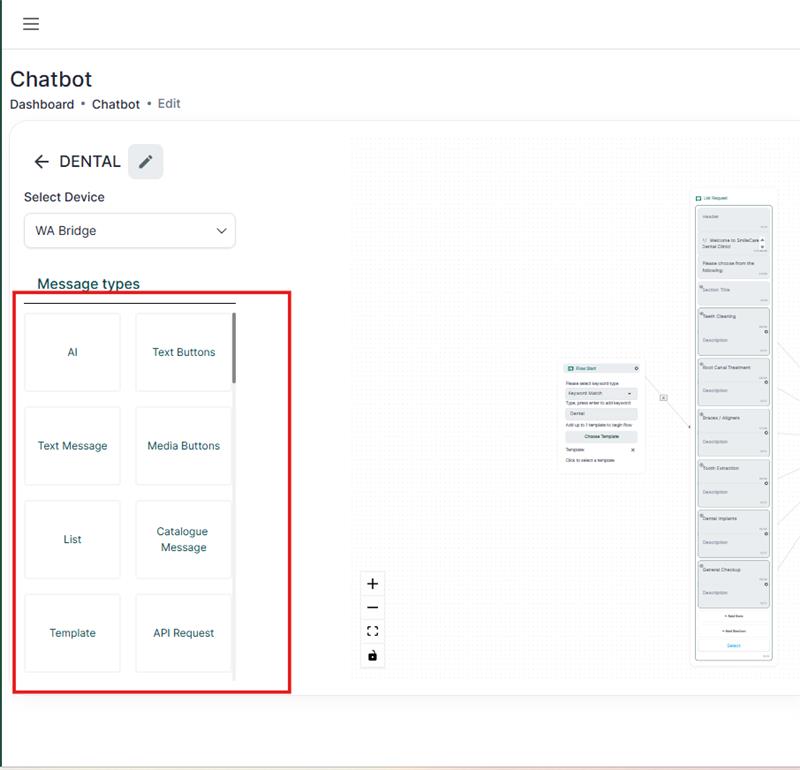Go to Dashboard breadcrumb link
The height and width of the screenshot is (770, 800).
click(42, 104)
